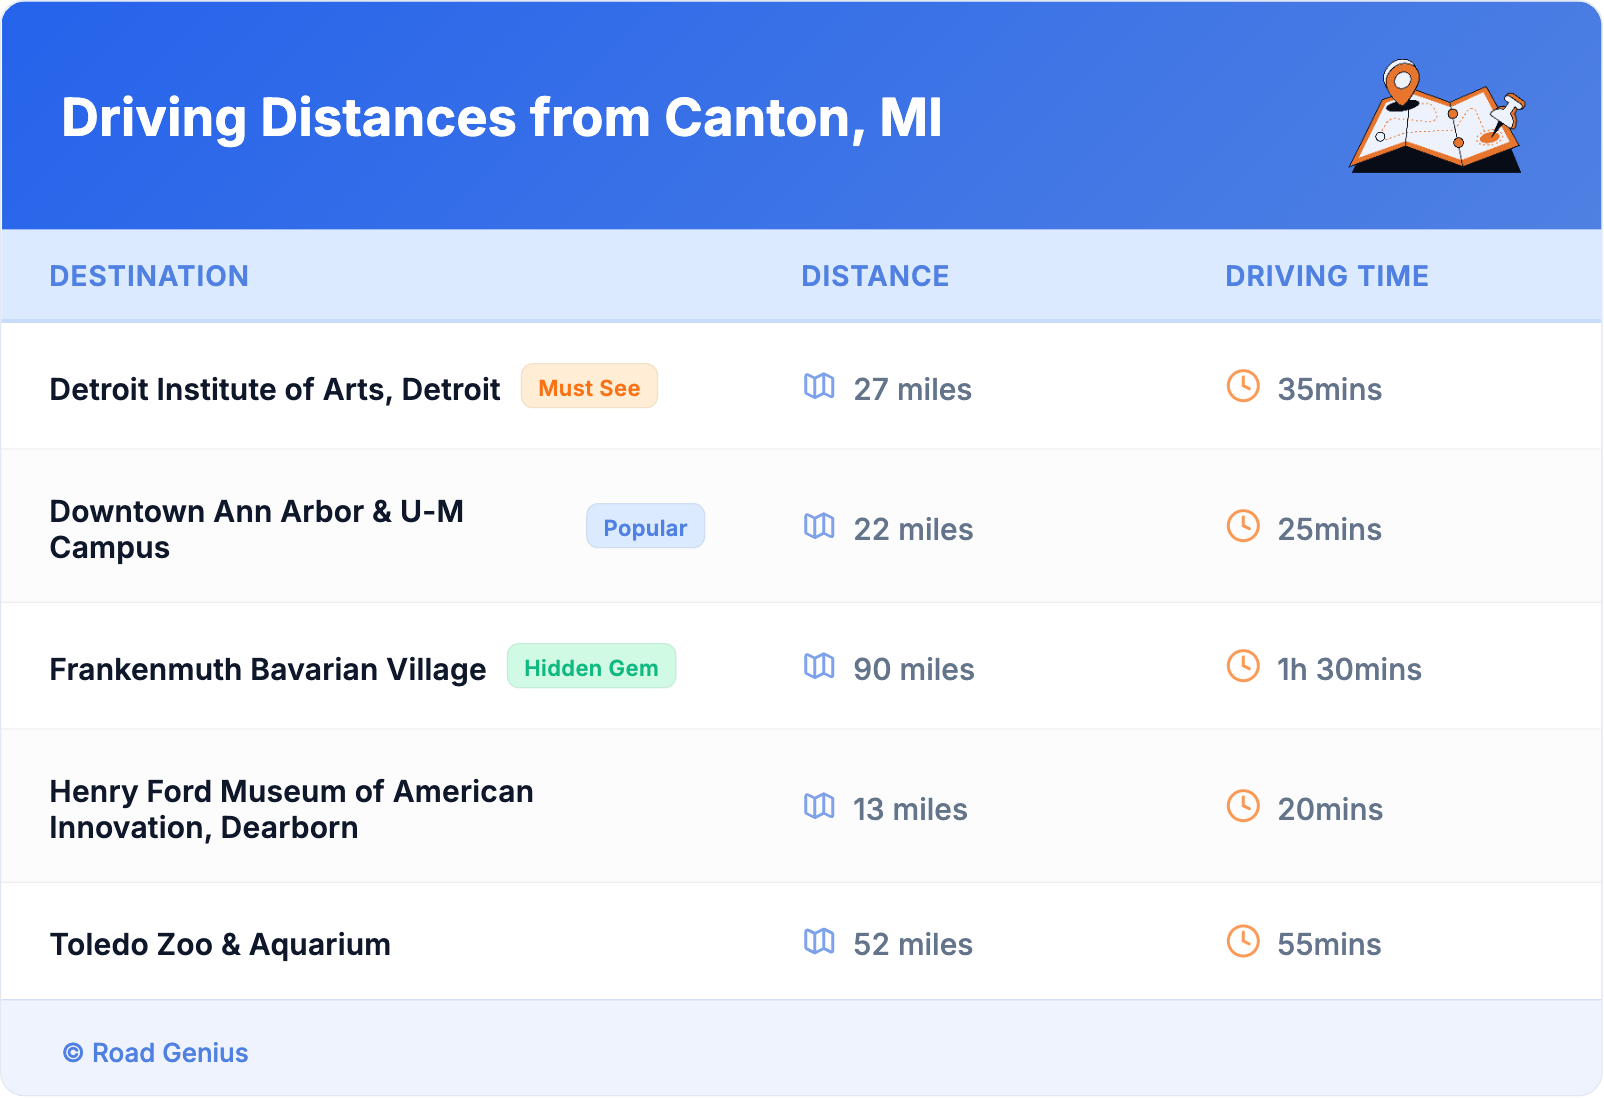Click the map icon beside 27 miles
The height and width of the screenshot is (1098, 1604).
pos(819,386)
